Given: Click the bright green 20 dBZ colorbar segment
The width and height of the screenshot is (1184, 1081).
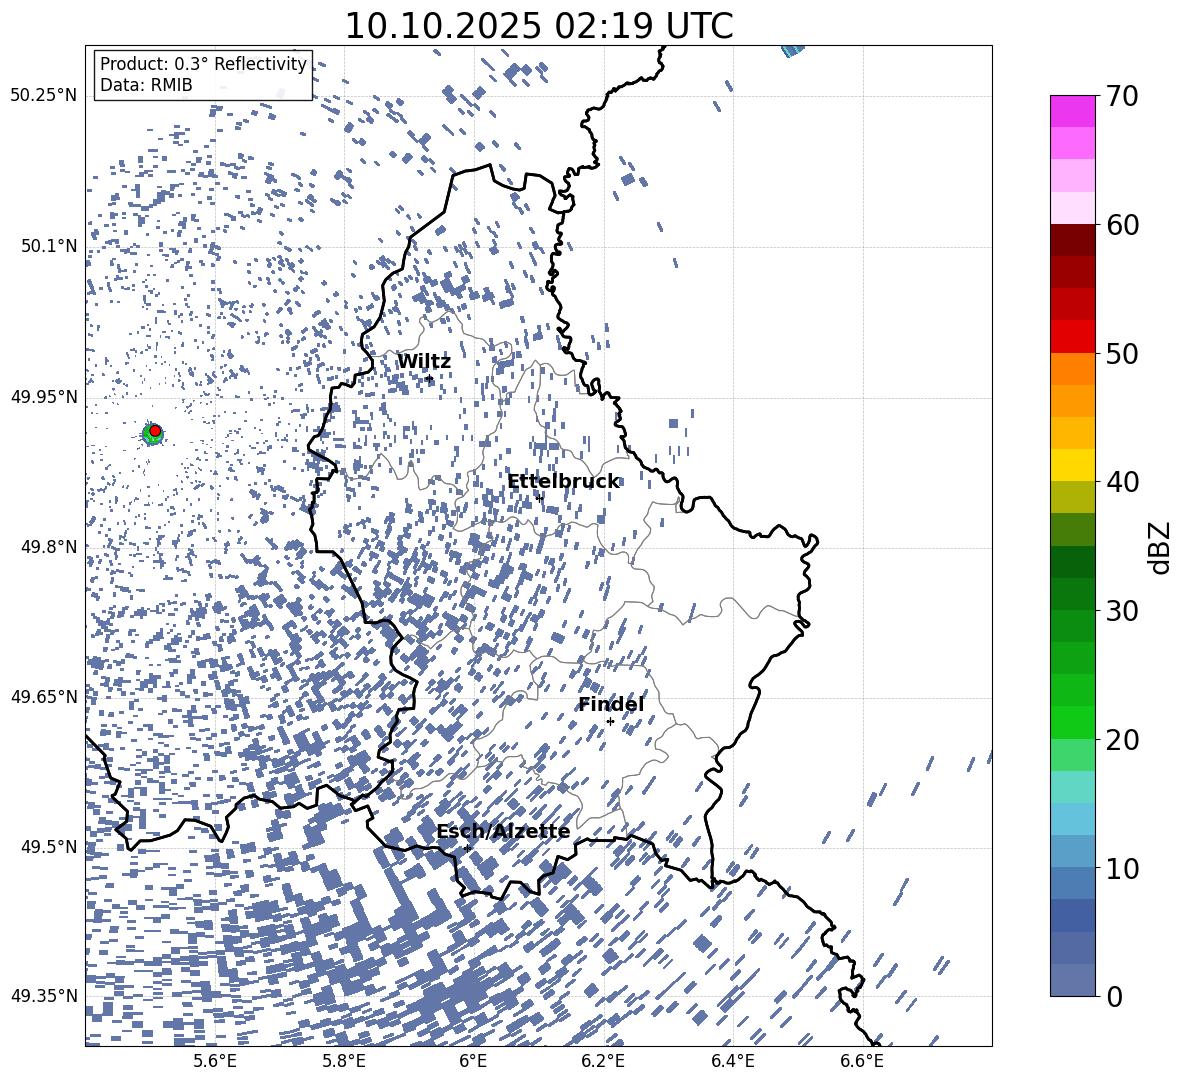Looking at the screenshot, I should pos(1072,722).
